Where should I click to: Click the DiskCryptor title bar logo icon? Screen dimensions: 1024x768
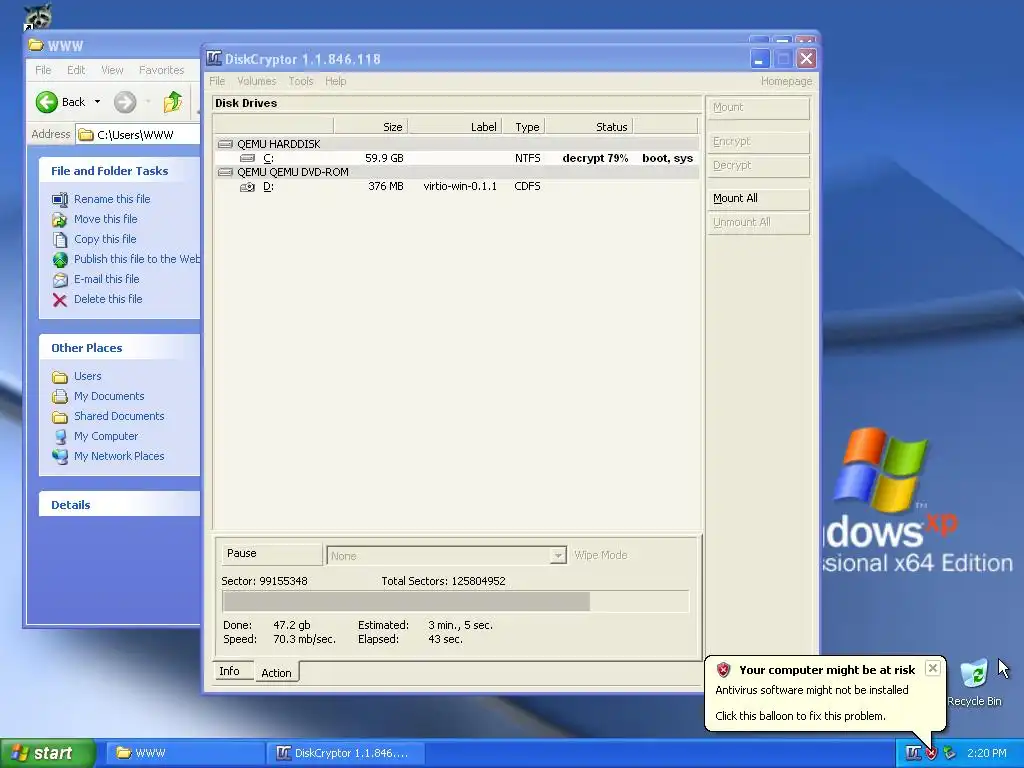click(x=214, y=59)
